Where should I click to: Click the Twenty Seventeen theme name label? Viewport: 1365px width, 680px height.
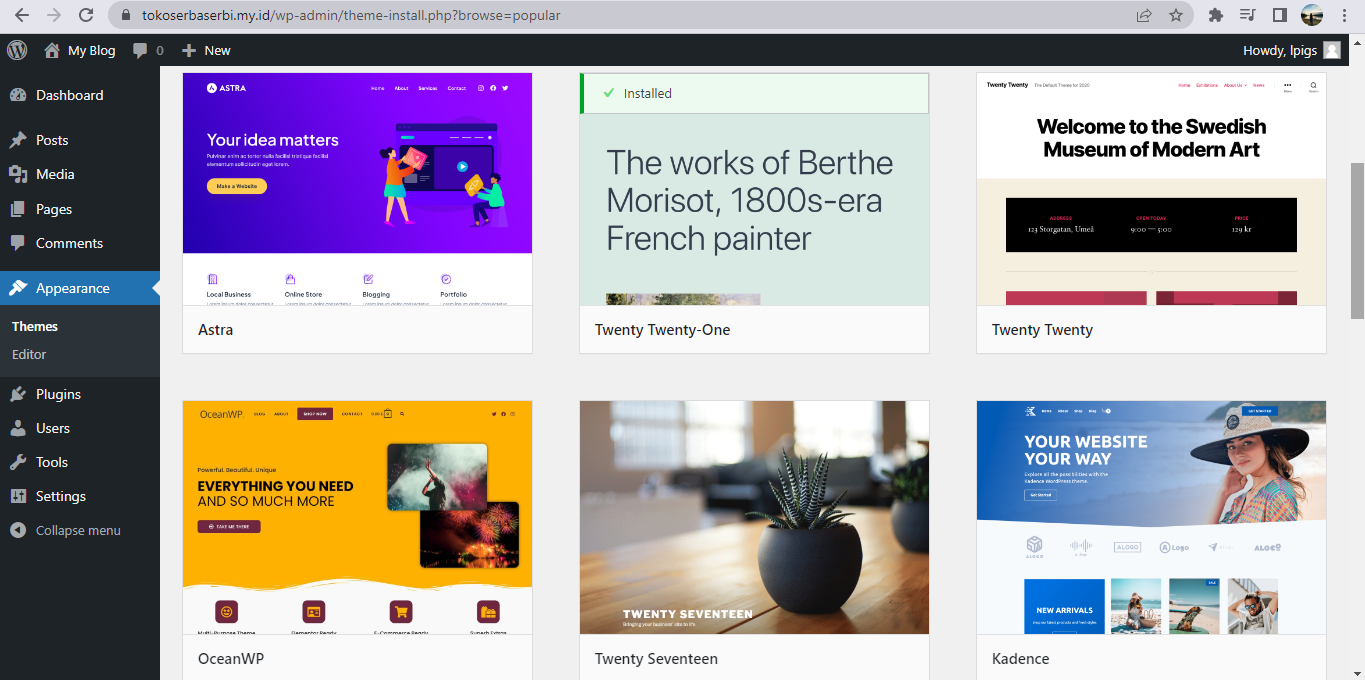[656, 659]
